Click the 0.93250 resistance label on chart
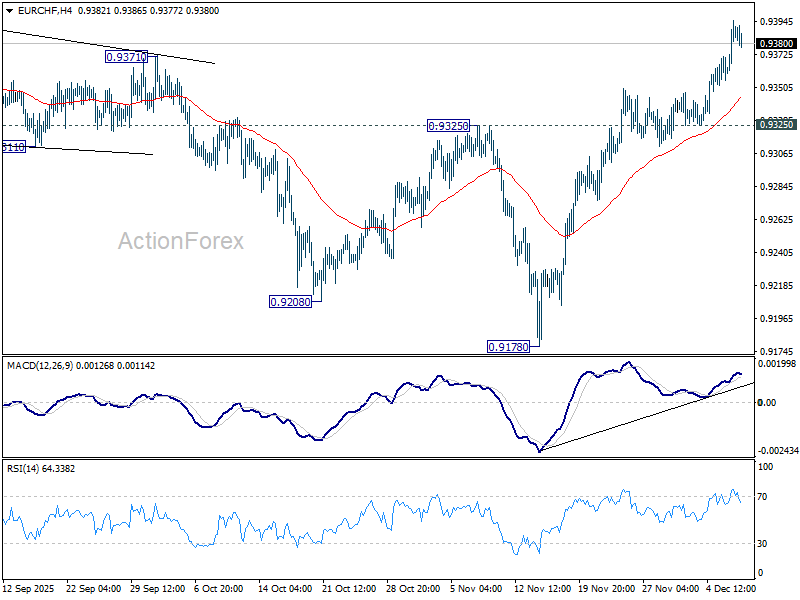This screenshot has width=800, height=600. (448, 126)
